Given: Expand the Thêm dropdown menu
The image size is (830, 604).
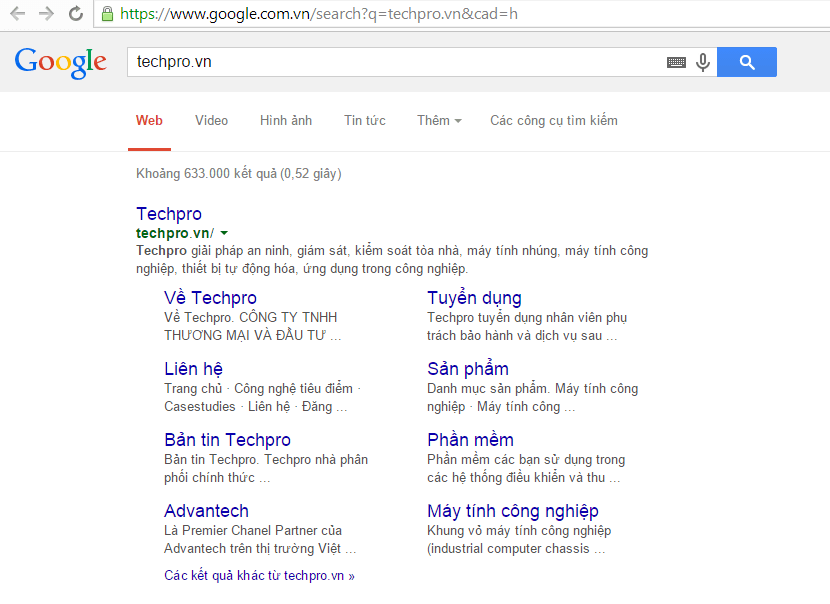Looking at the screenshot, I should click(x=439, y=121).
